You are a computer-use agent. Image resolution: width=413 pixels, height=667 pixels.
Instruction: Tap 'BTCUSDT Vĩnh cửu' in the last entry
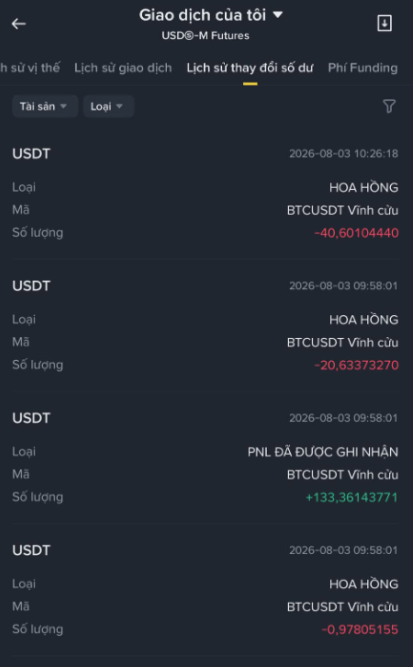coord(342,607)
